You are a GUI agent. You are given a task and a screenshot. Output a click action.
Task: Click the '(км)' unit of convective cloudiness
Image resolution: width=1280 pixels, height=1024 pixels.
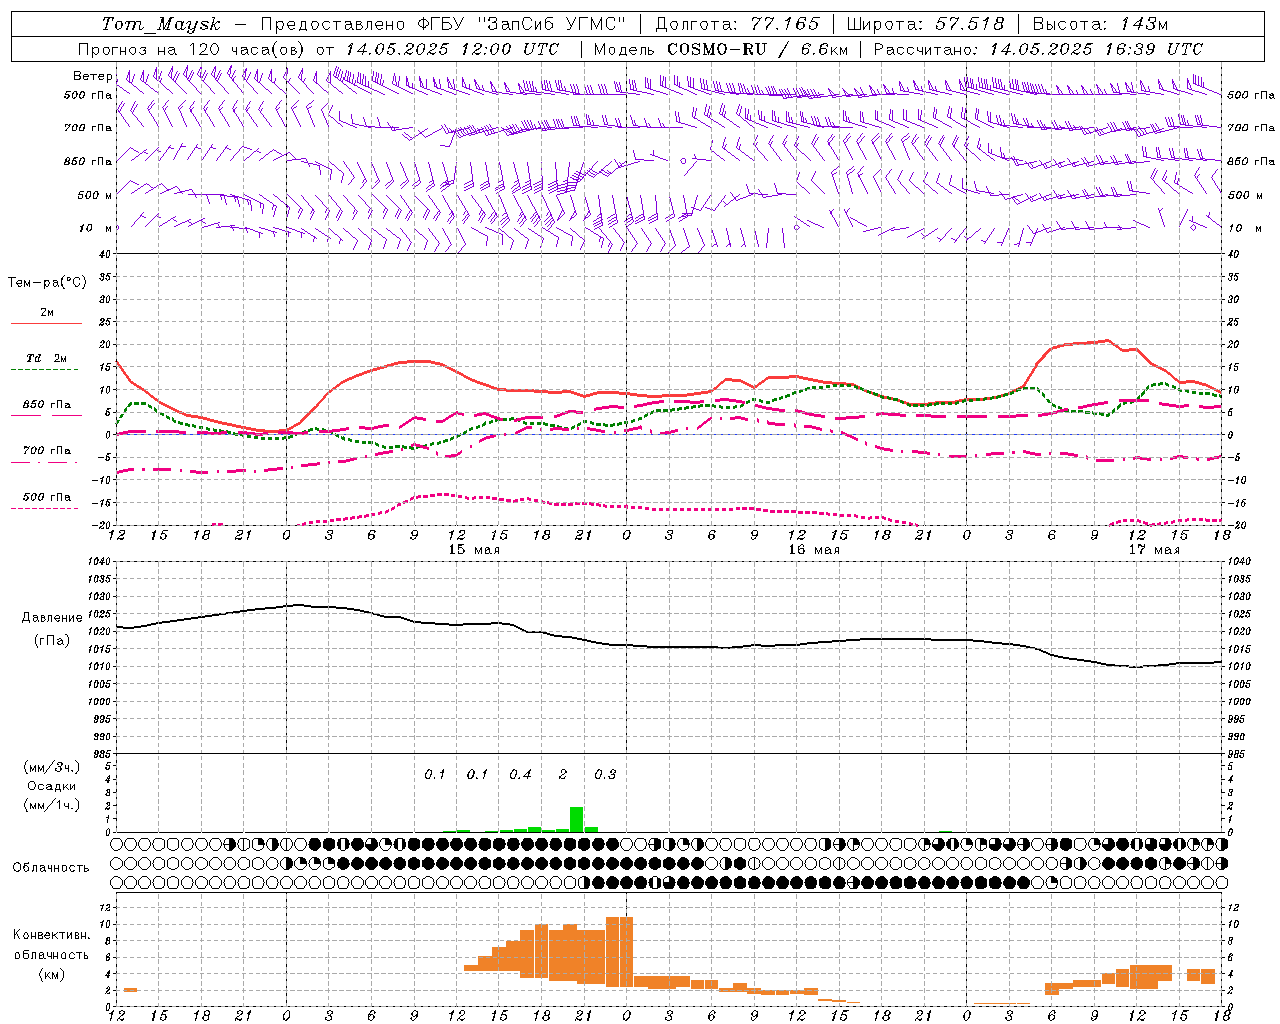(52, 974)
